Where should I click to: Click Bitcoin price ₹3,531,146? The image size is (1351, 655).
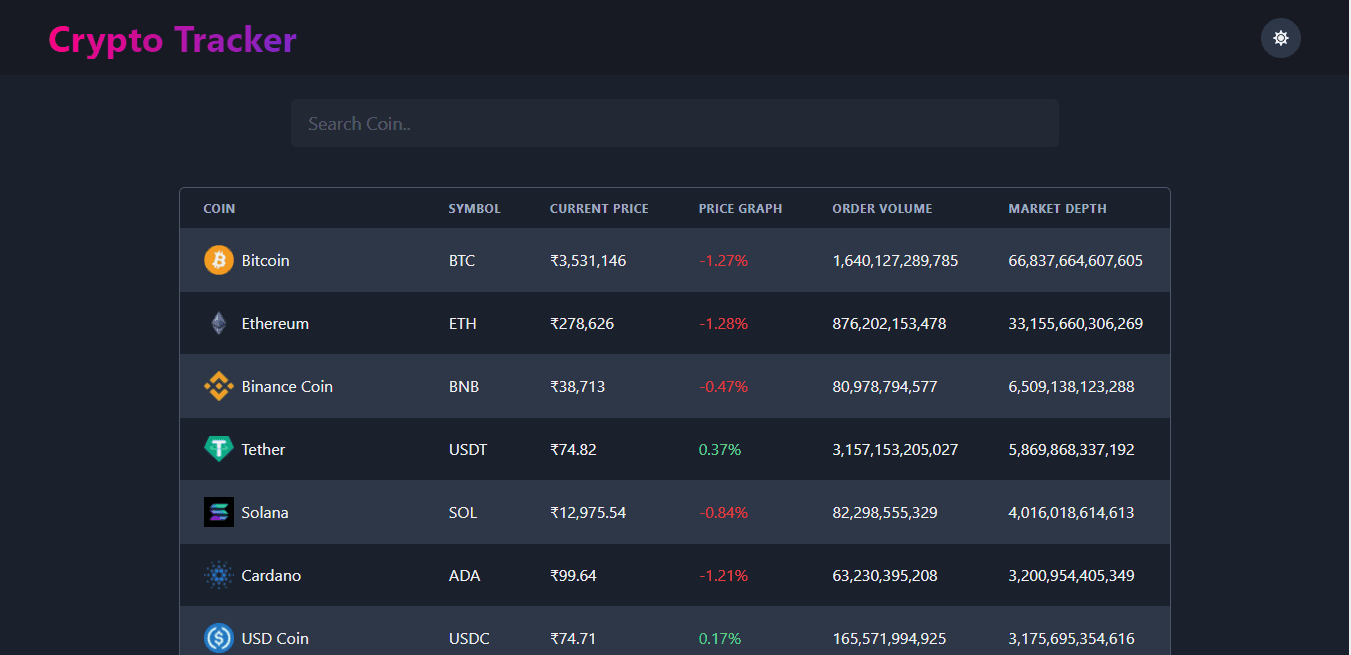588,260
